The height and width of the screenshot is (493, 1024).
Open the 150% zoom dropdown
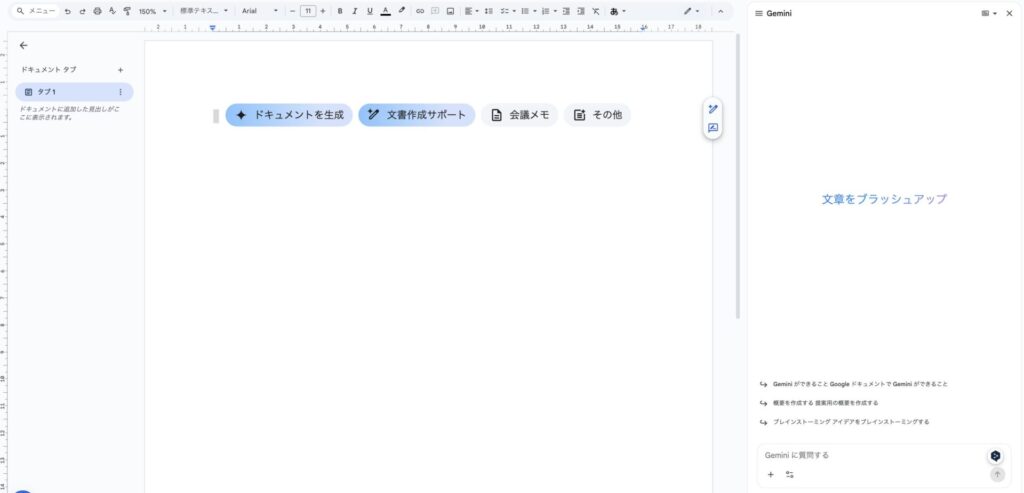click(x=152, y=11)
